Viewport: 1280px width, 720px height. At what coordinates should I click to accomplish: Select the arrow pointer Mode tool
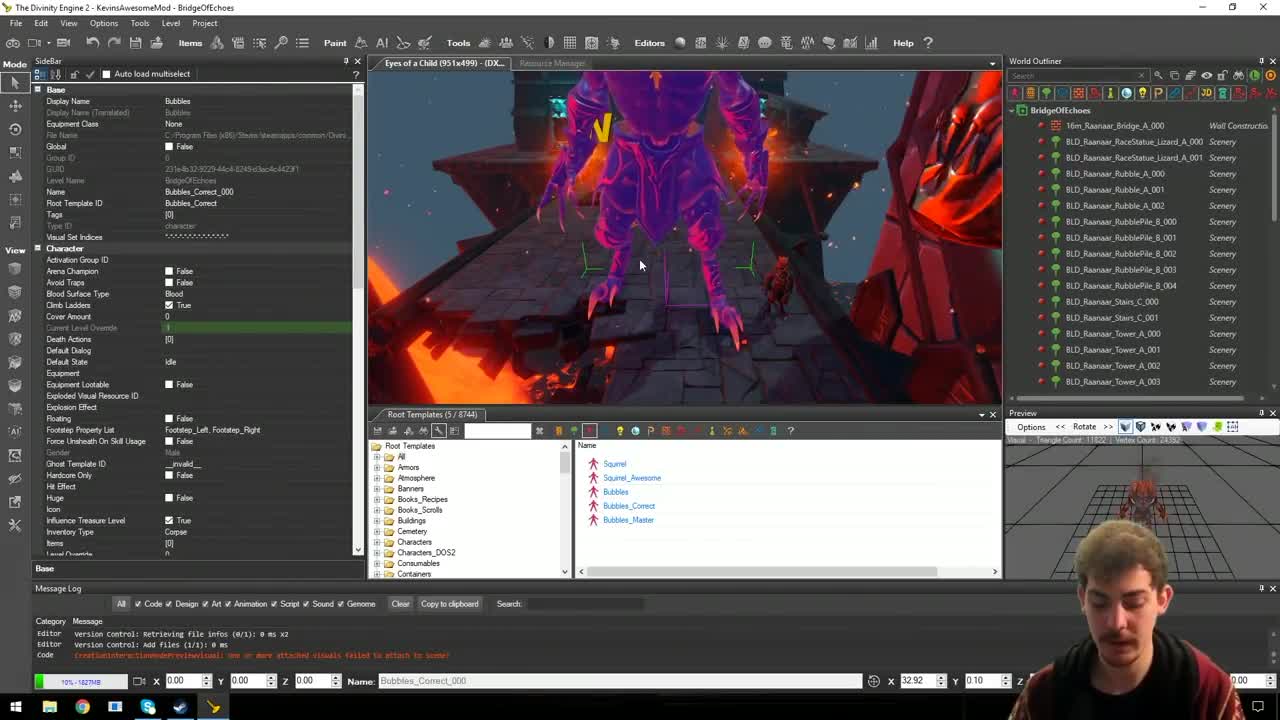pyautogui.click(x=15, y=82)
